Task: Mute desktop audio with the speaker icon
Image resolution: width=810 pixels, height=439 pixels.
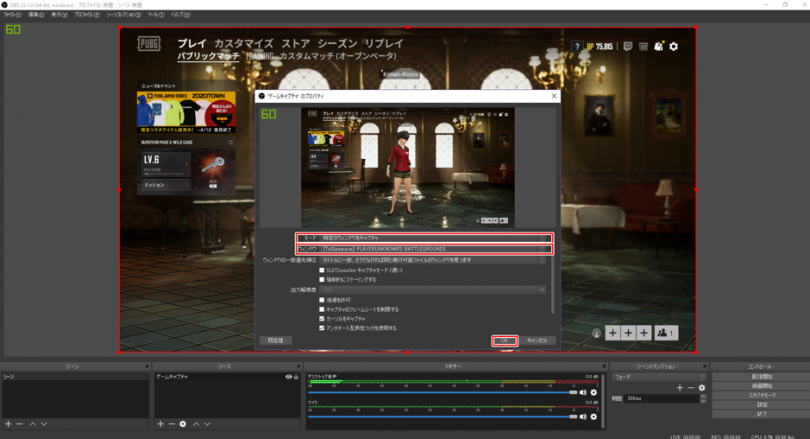Action: click(583, 393)
